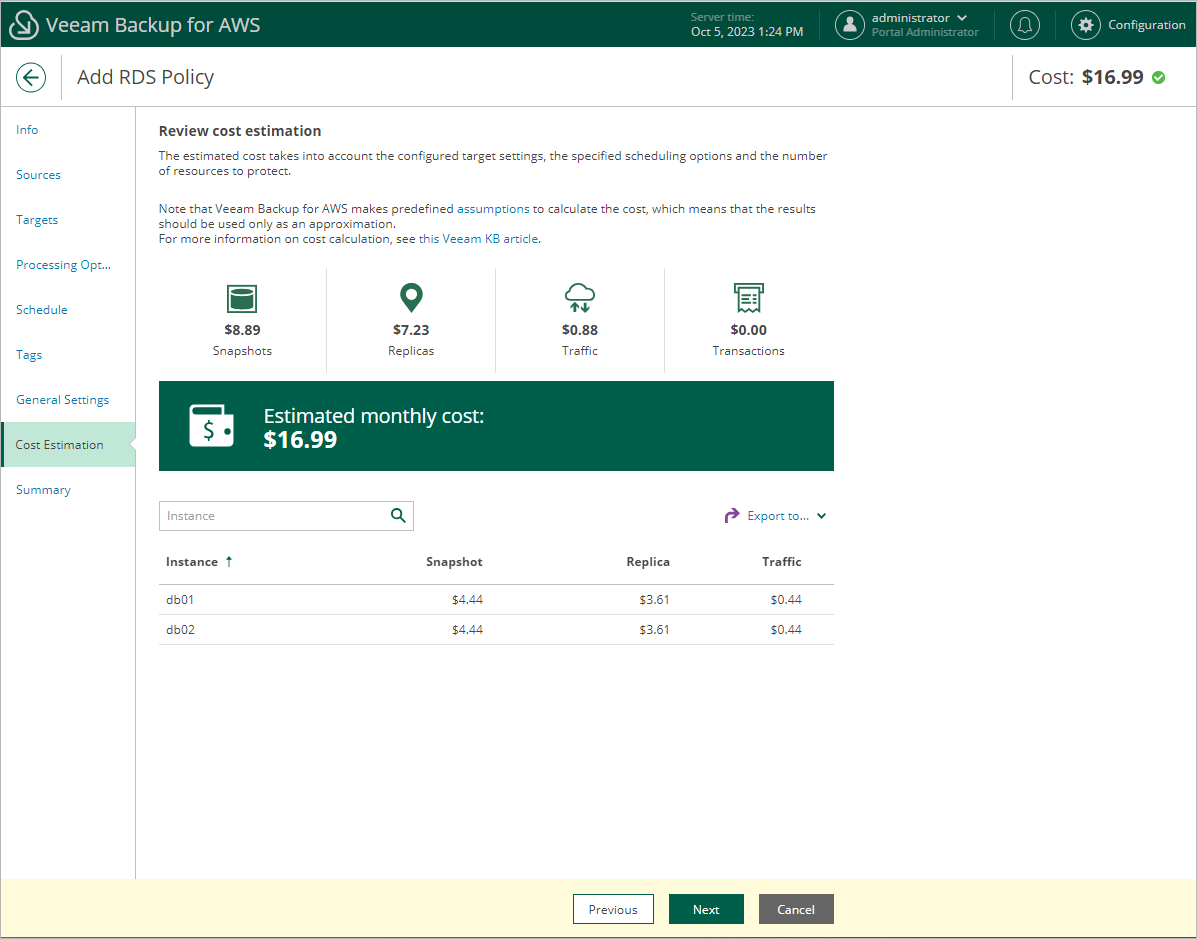Image resolution: width=1197 pixels, height=939 pixels.
Task: Click the Veeam logo icon
Action: pyautogui.click(x=24, y=24)
